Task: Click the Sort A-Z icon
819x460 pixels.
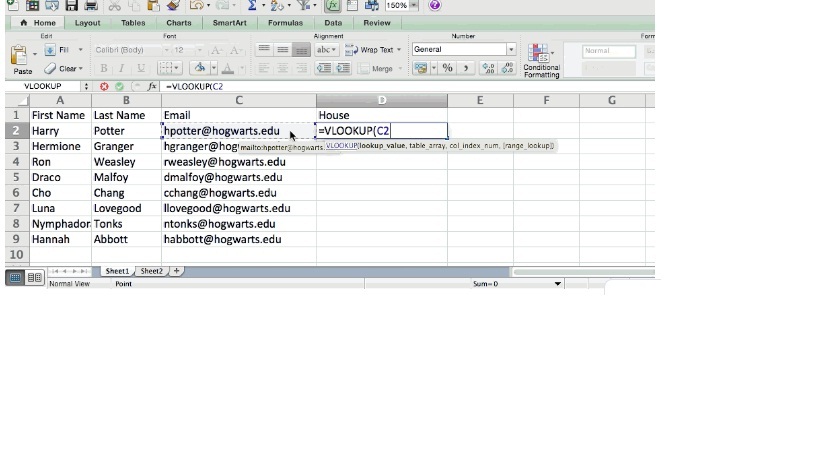Action: pyautogui.click(x=277, y=6)
